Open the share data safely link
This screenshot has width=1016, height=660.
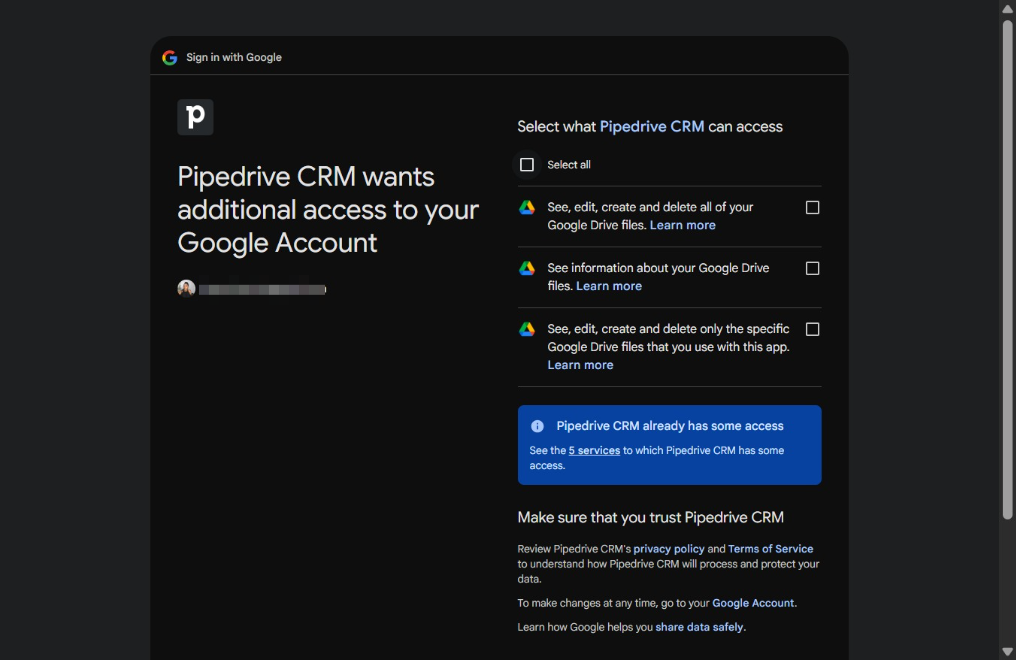click(x=699, y=627)
